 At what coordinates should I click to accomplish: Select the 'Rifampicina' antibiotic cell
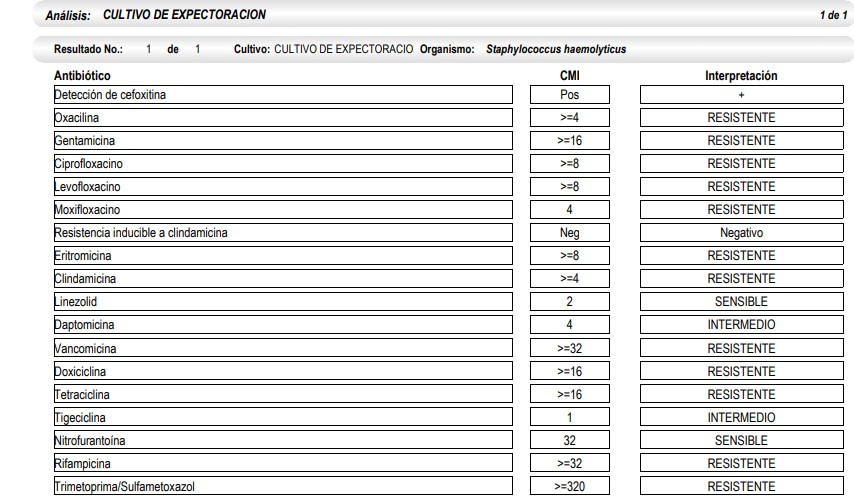pos(283,463)
